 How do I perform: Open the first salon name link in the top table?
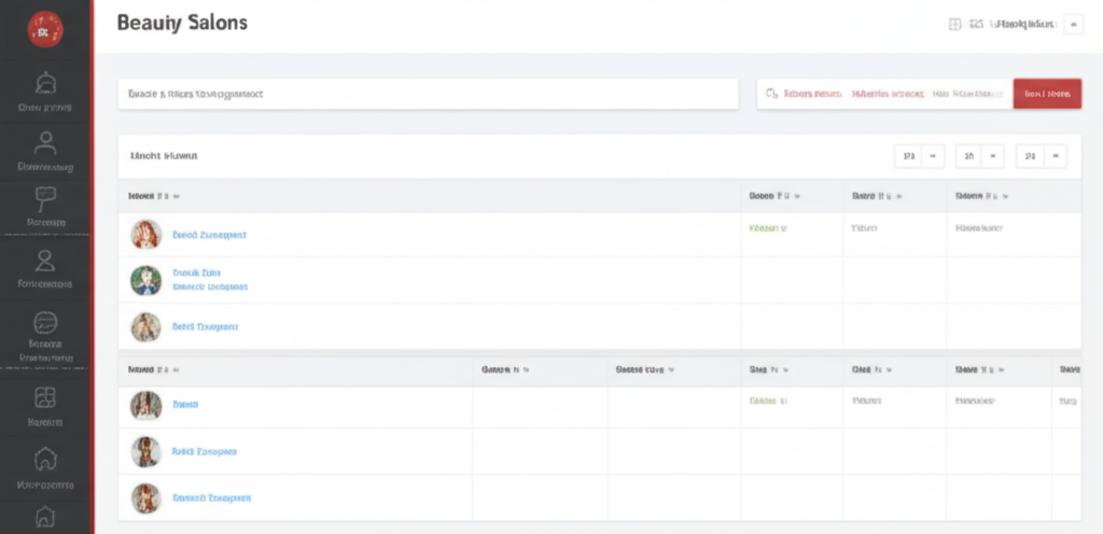pyautogui.click(x=209, y=235)
